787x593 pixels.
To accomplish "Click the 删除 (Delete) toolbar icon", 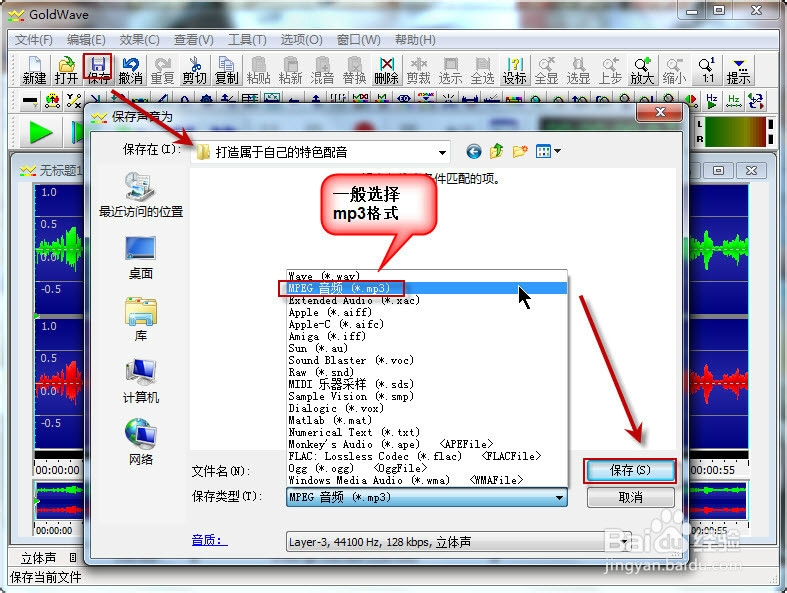I will pos(386,70).
